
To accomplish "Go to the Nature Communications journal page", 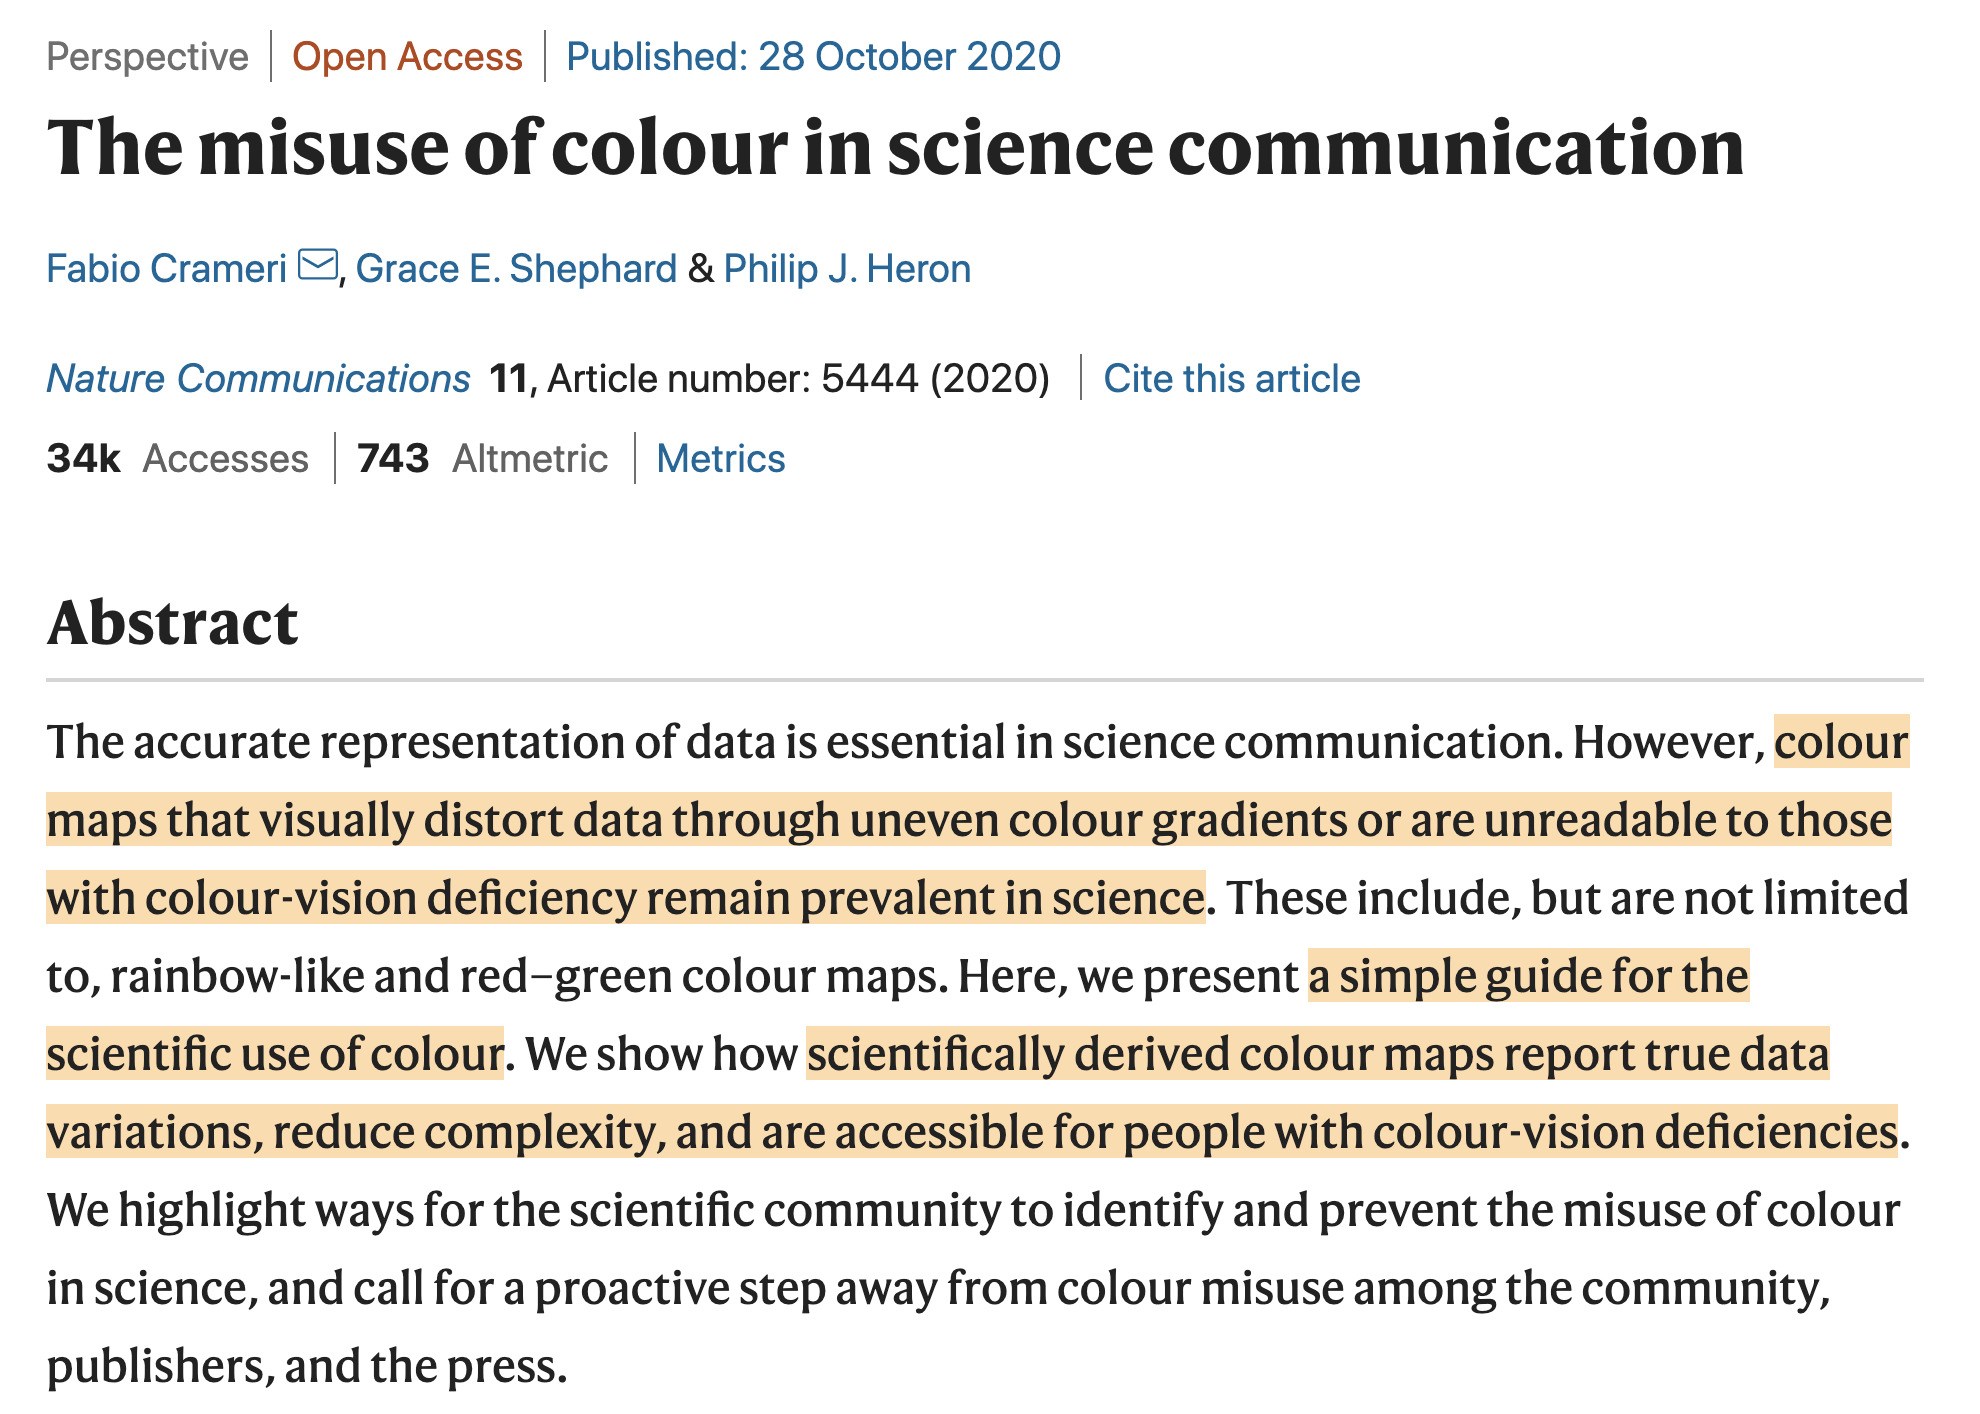I will (x=258, y=379).
